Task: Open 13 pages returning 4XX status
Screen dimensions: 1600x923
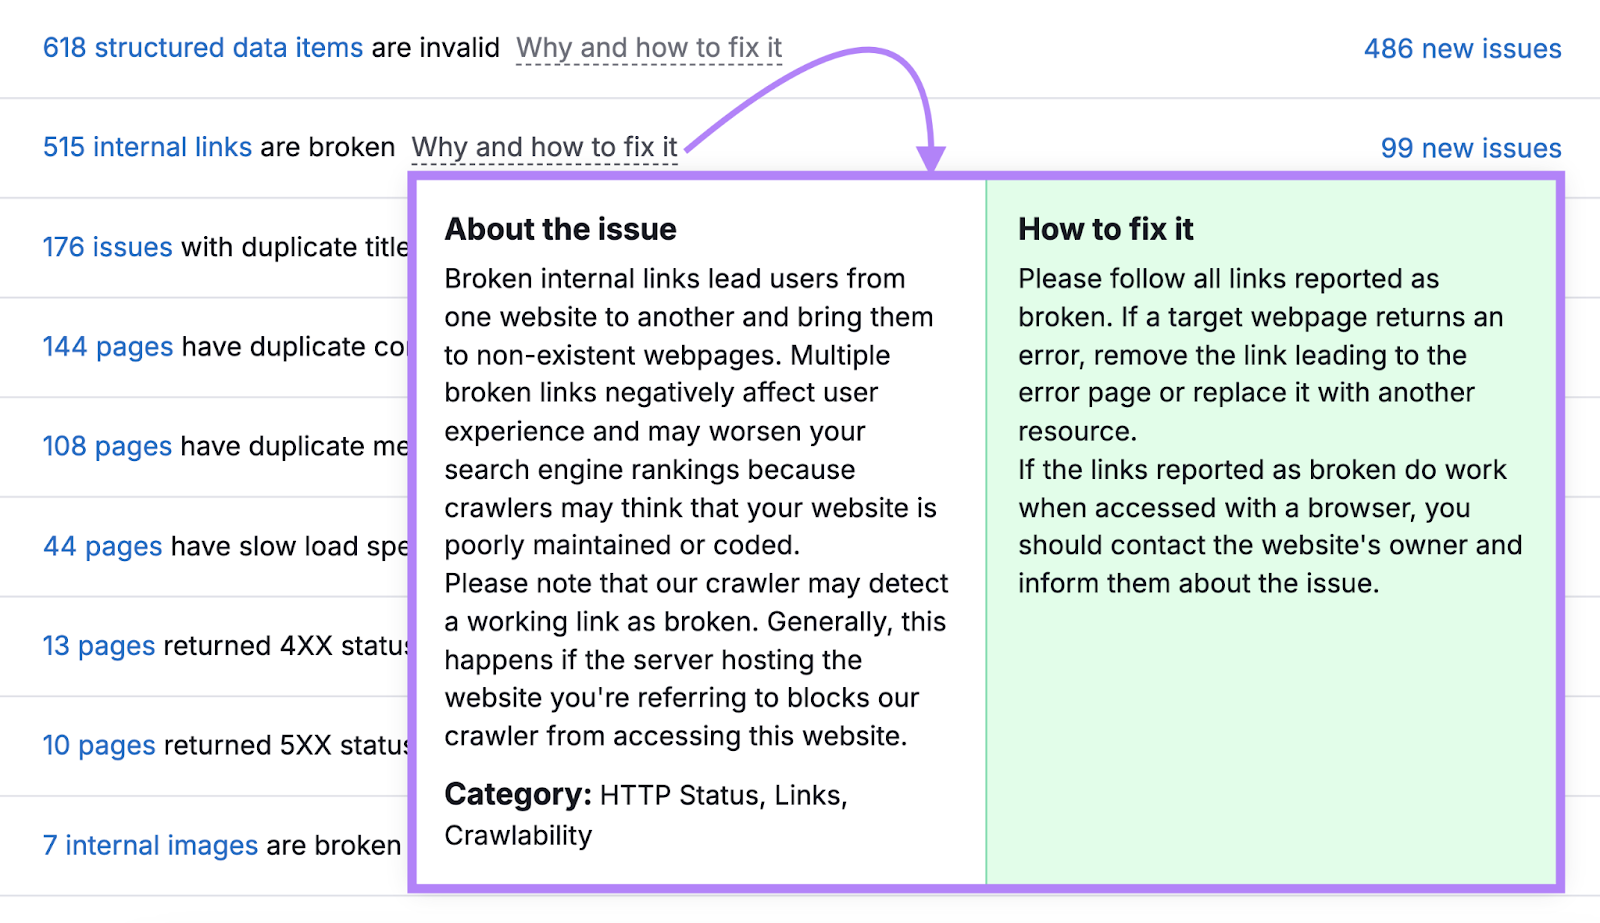Action: (x=98, y=646)
